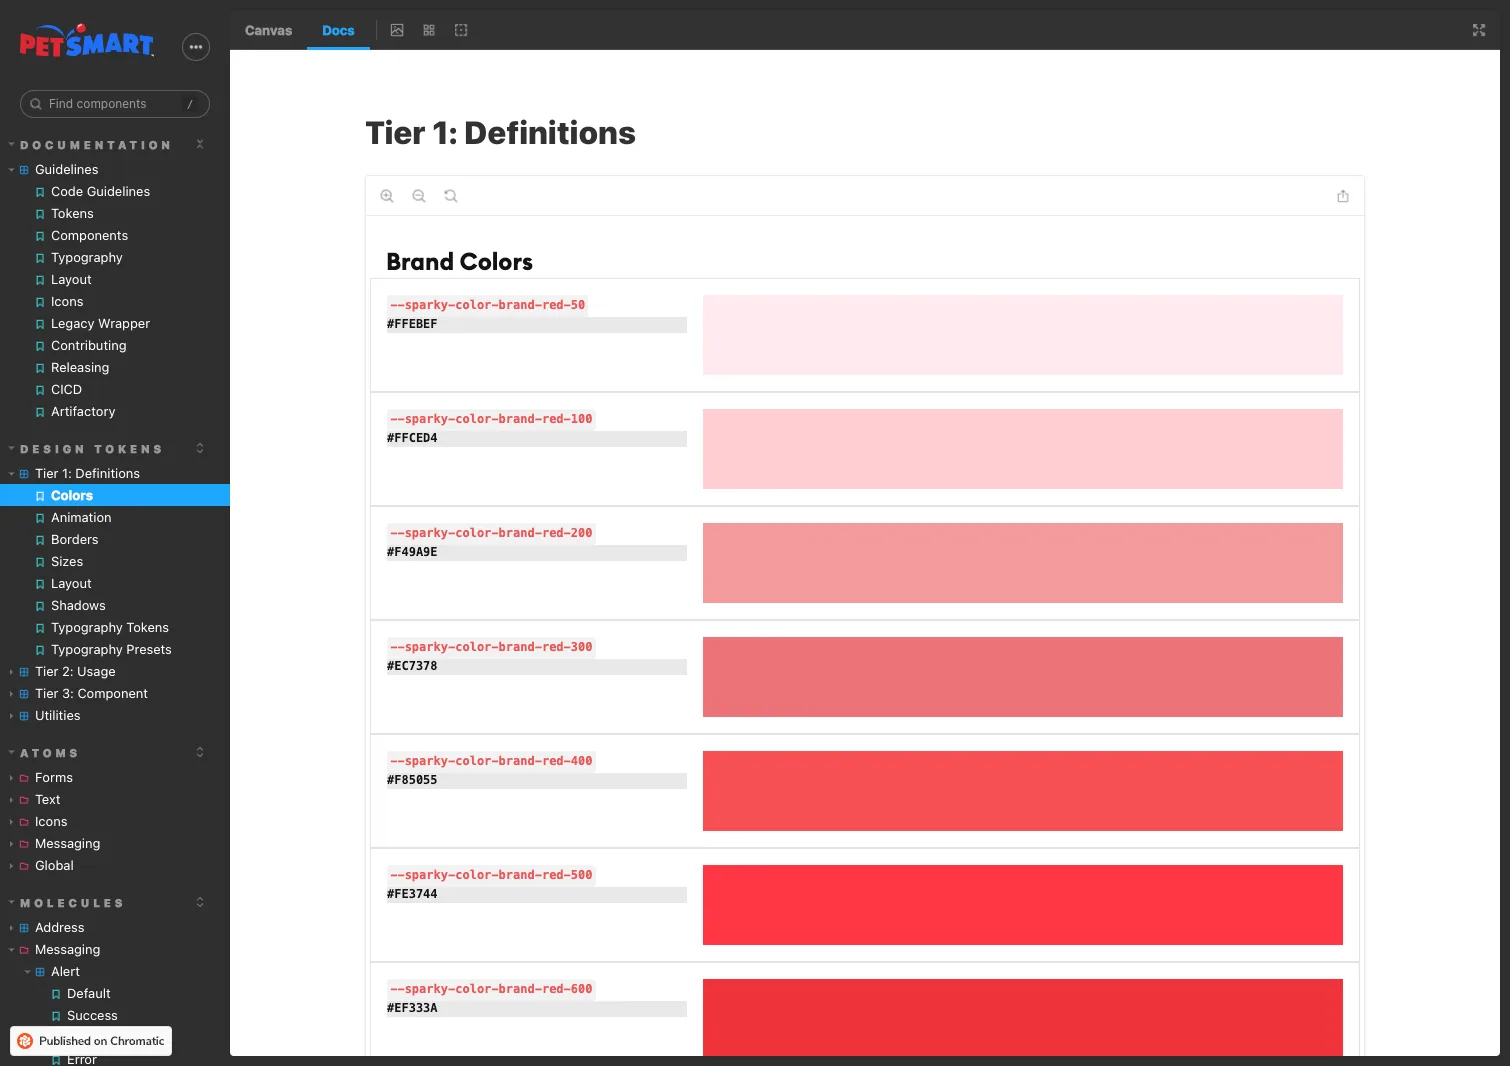This screenshot has width=1510, height=1066.
Task: Switch to the Docs tab
Action: (338, 30)
